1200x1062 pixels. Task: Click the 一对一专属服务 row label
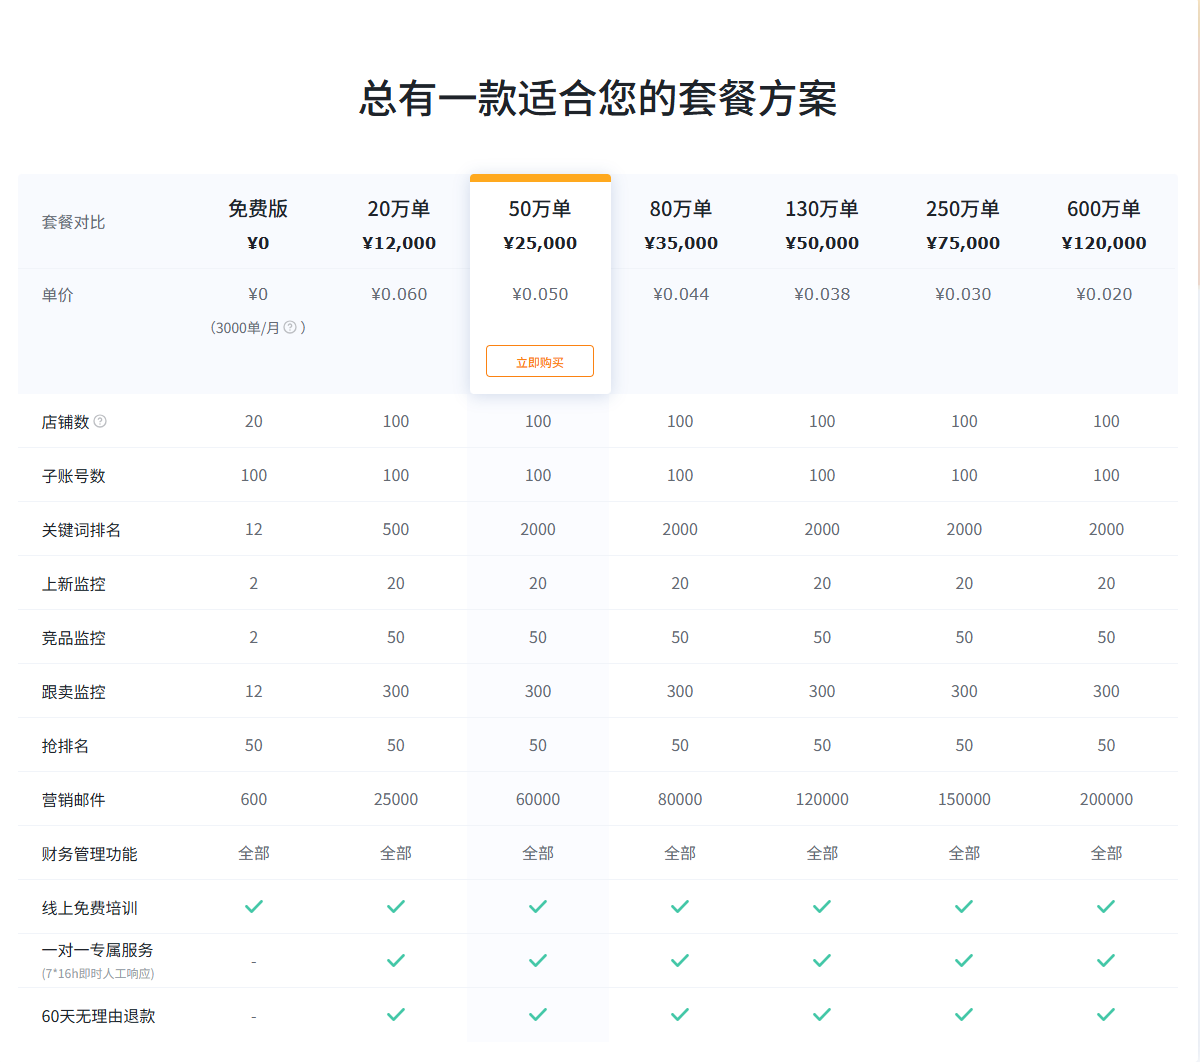click(x=97, y=950)
